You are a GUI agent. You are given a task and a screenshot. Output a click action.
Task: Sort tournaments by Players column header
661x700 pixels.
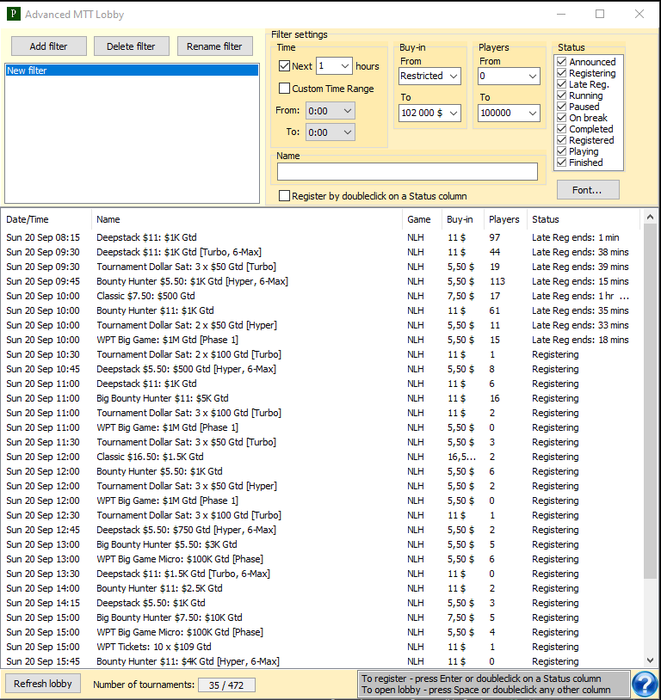point(504,219)
